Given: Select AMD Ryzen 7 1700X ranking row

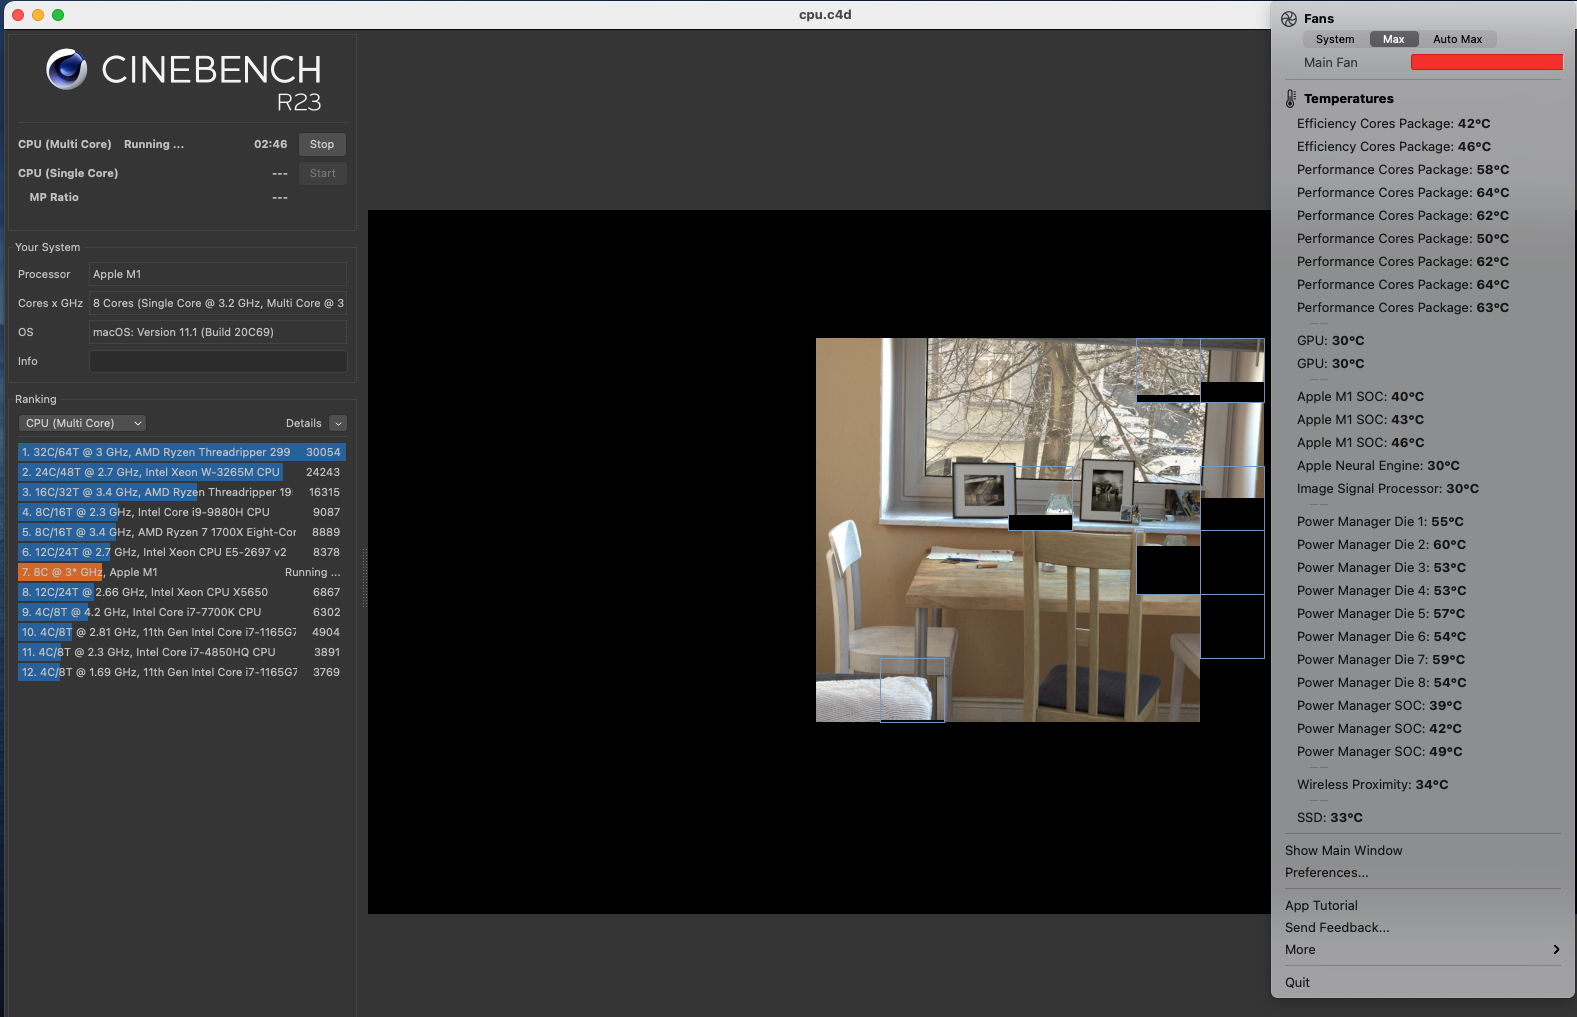Looking at the screenshot, I should pos(182,532).
